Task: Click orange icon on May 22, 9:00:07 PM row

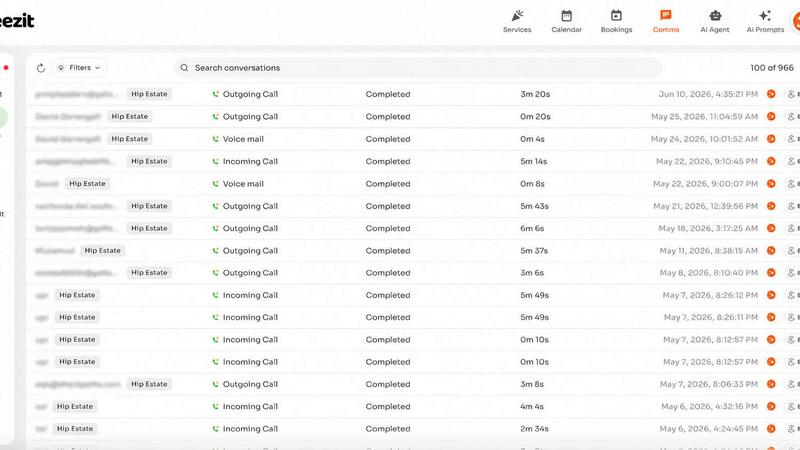Action: point(771,184)
